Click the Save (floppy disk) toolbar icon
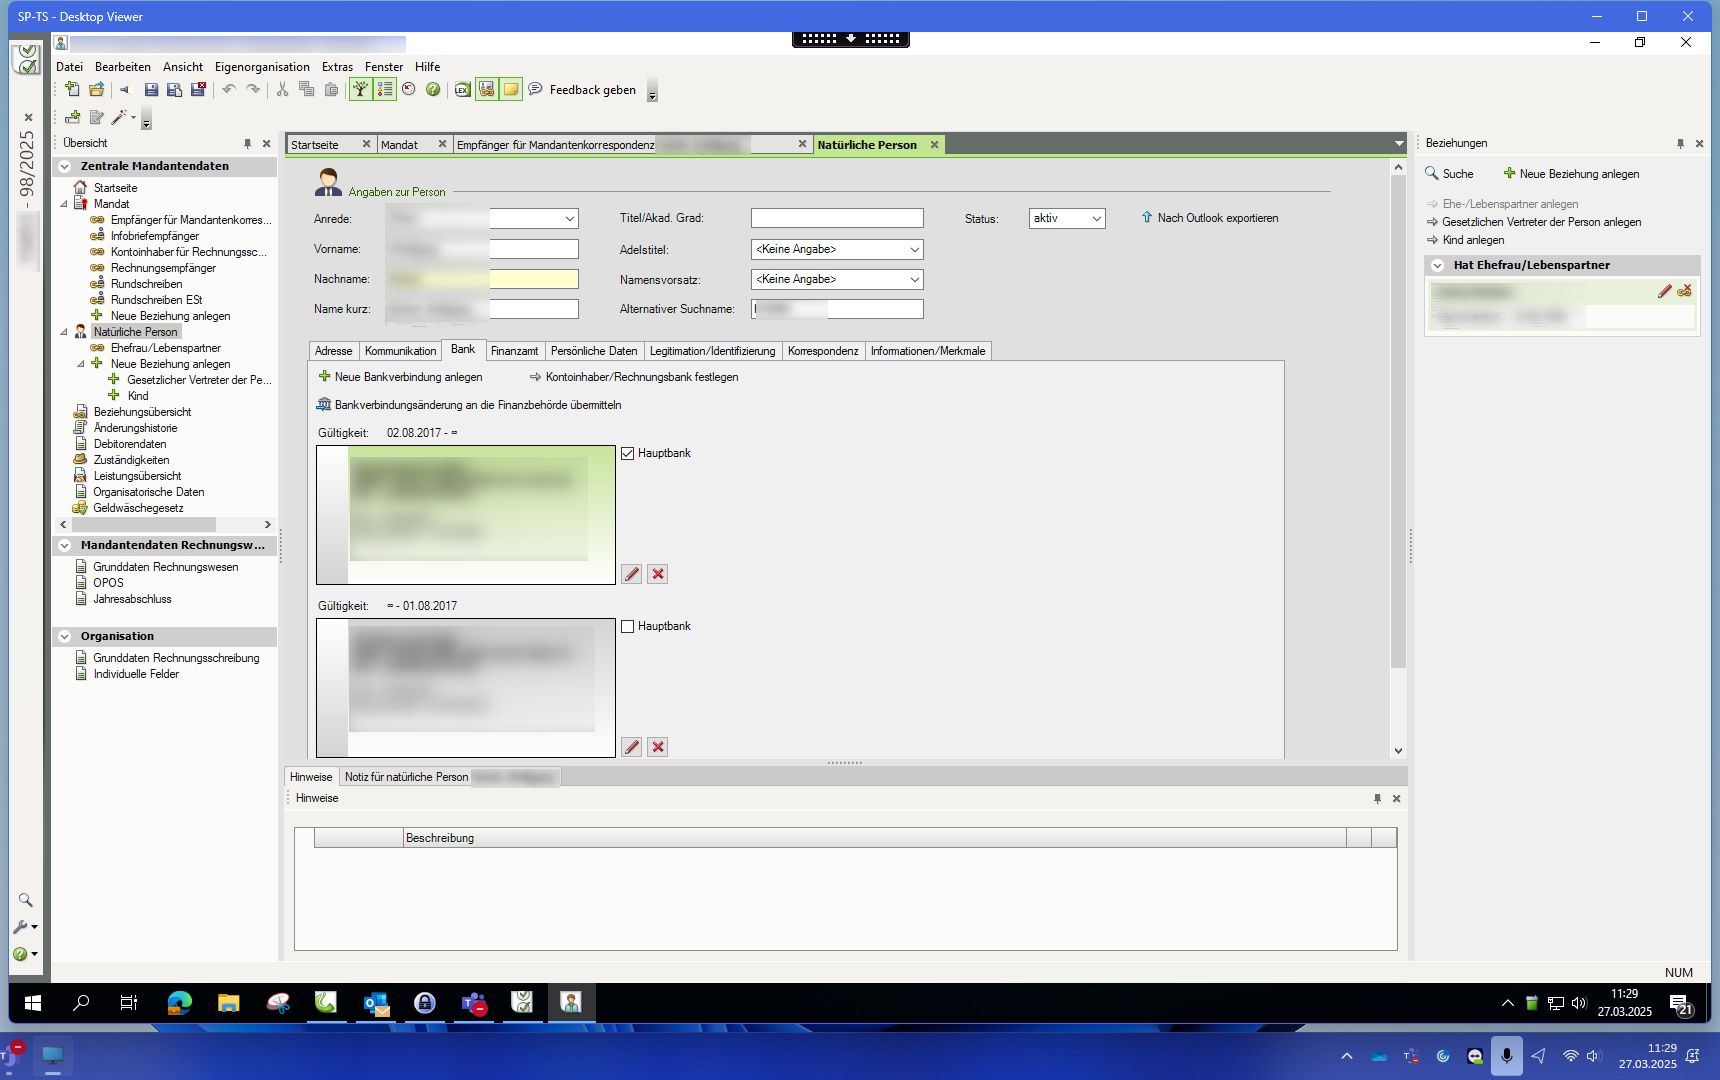 [151, 90]
